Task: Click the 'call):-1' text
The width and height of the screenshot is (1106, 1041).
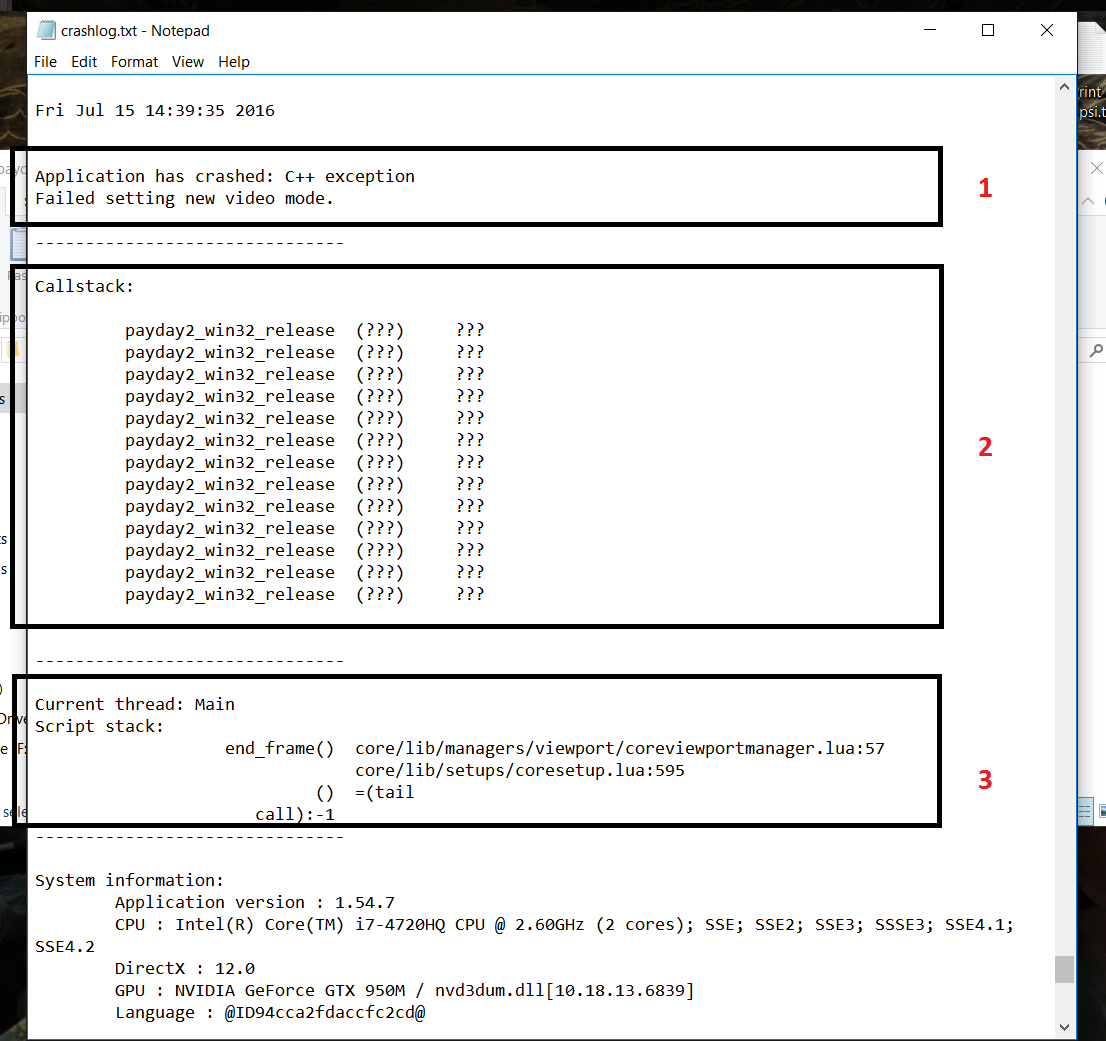Action: 295,815
